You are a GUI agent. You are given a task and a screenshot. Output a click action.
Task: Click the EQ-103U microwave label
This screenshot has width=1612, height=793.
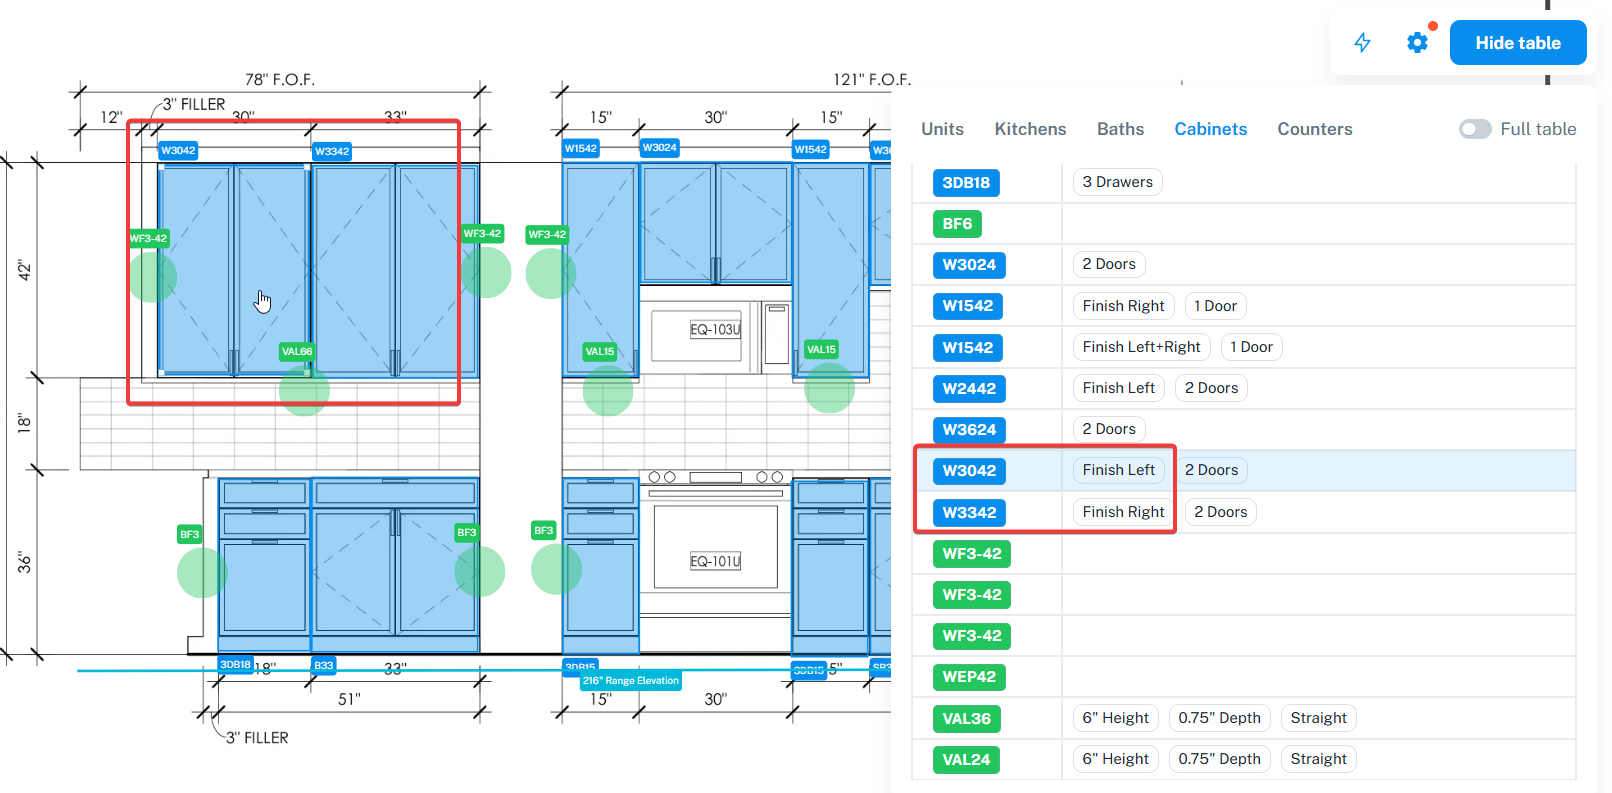coord(715,330)
